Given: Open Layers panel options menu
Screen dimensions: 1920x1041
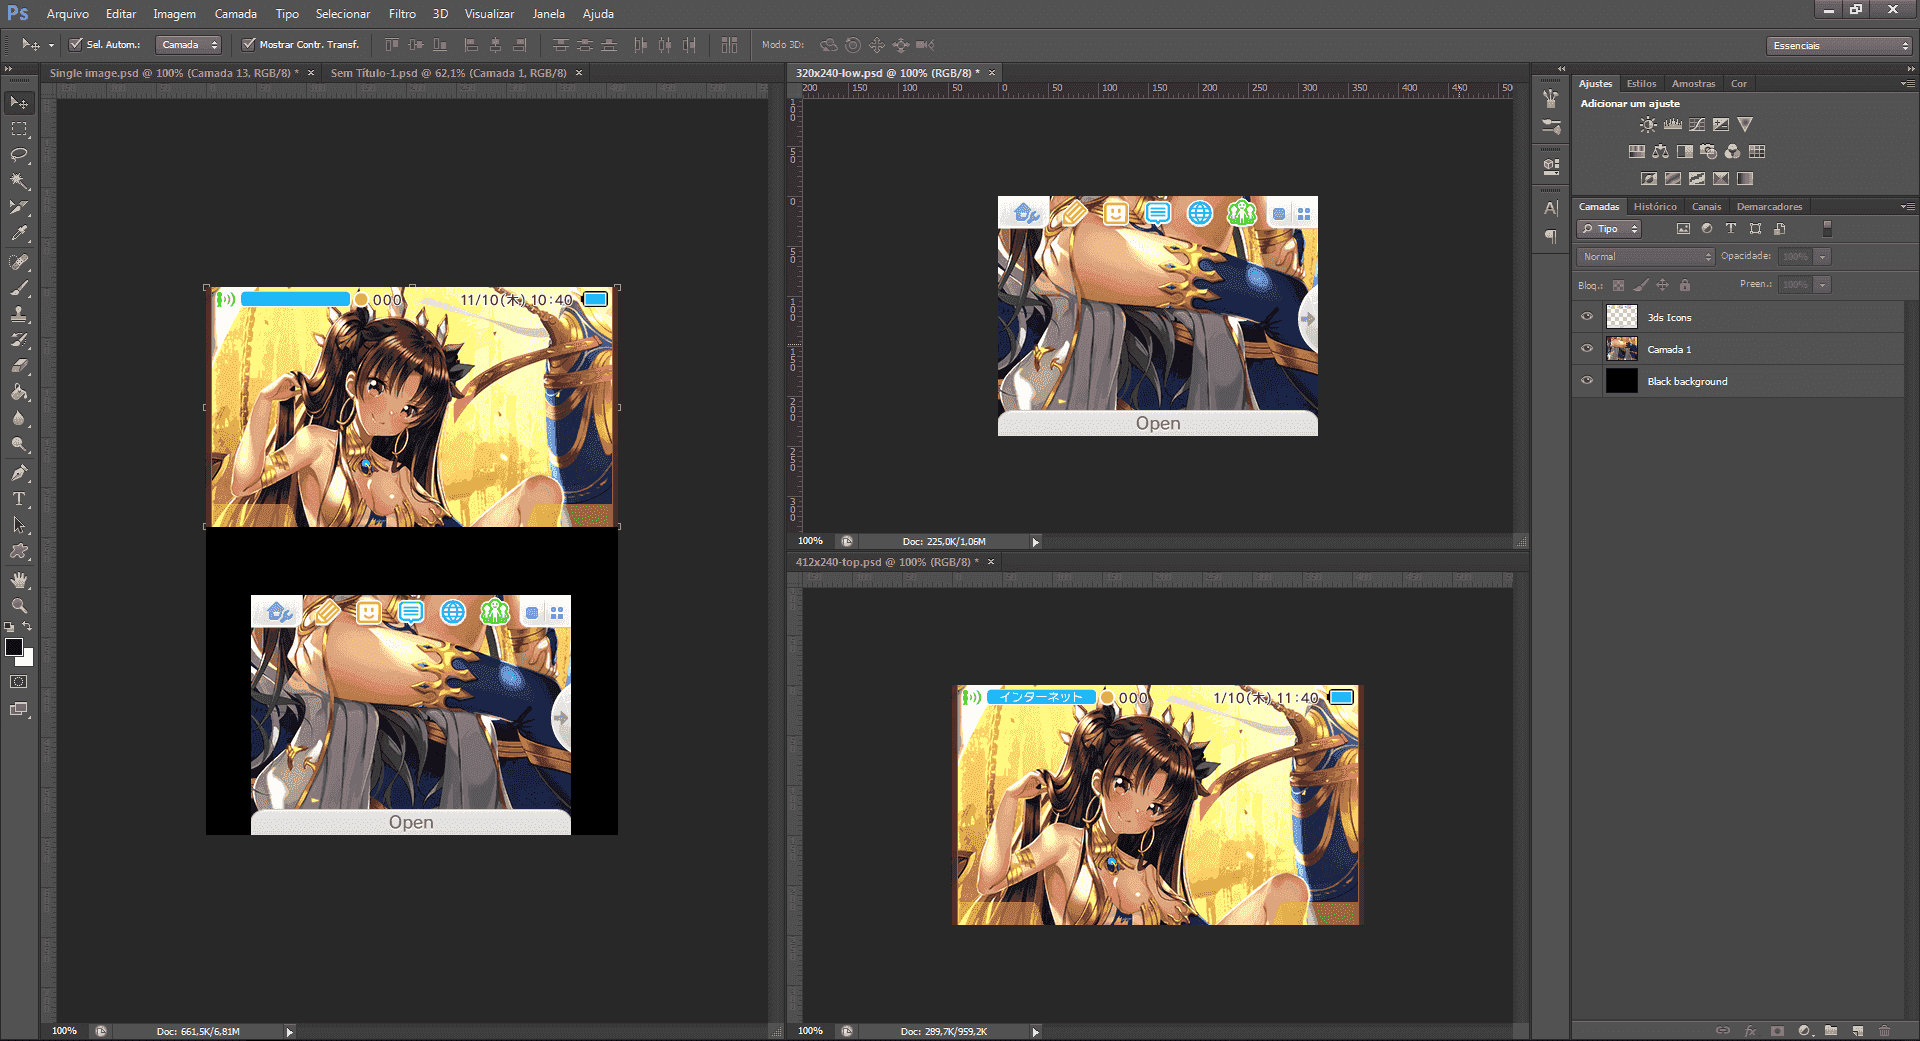Looking at the screenshot, I should pos(1907,207).
